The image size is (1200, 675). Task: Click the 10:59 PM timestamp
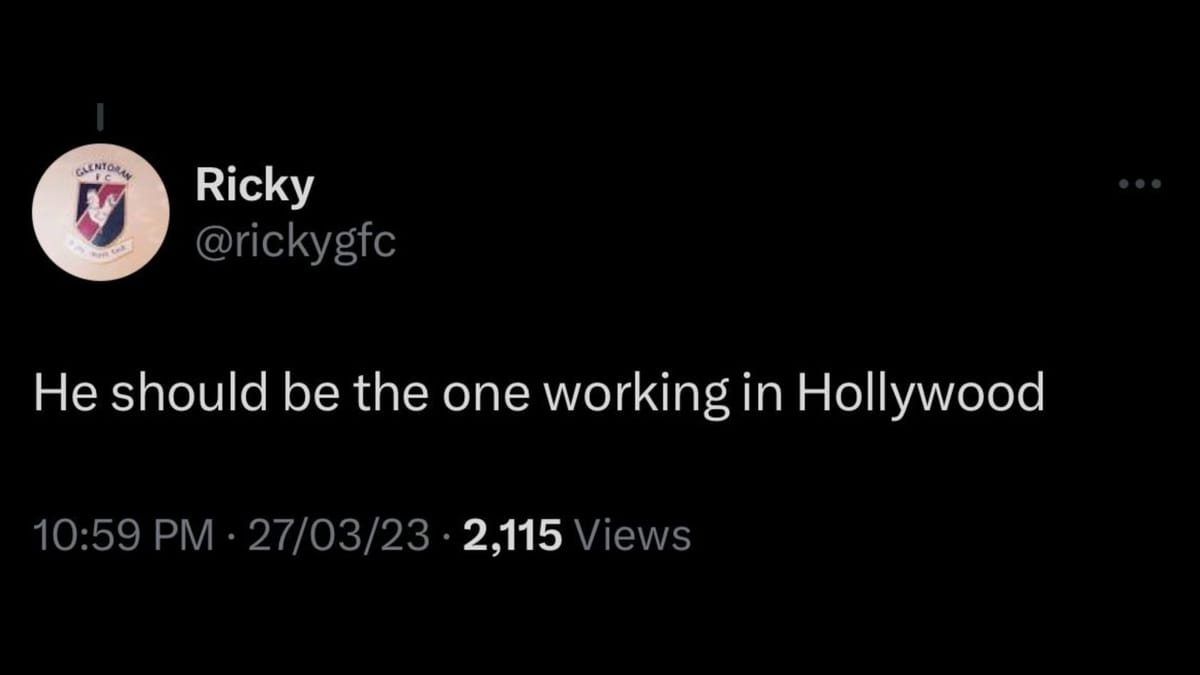123,535
